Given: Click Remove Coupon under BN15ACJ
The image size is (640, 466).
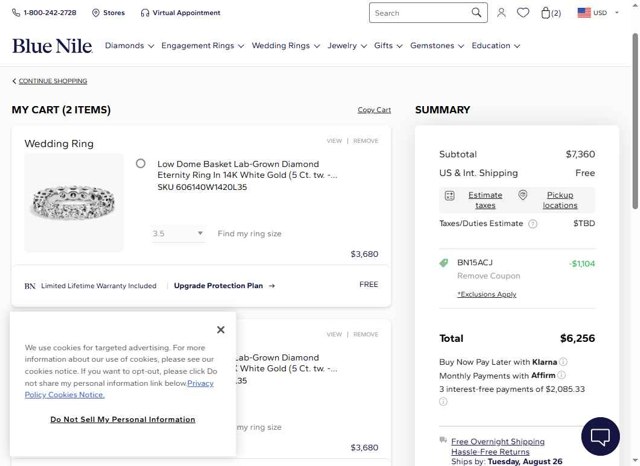Looking at the screenshot, I should tap(489, 276).
